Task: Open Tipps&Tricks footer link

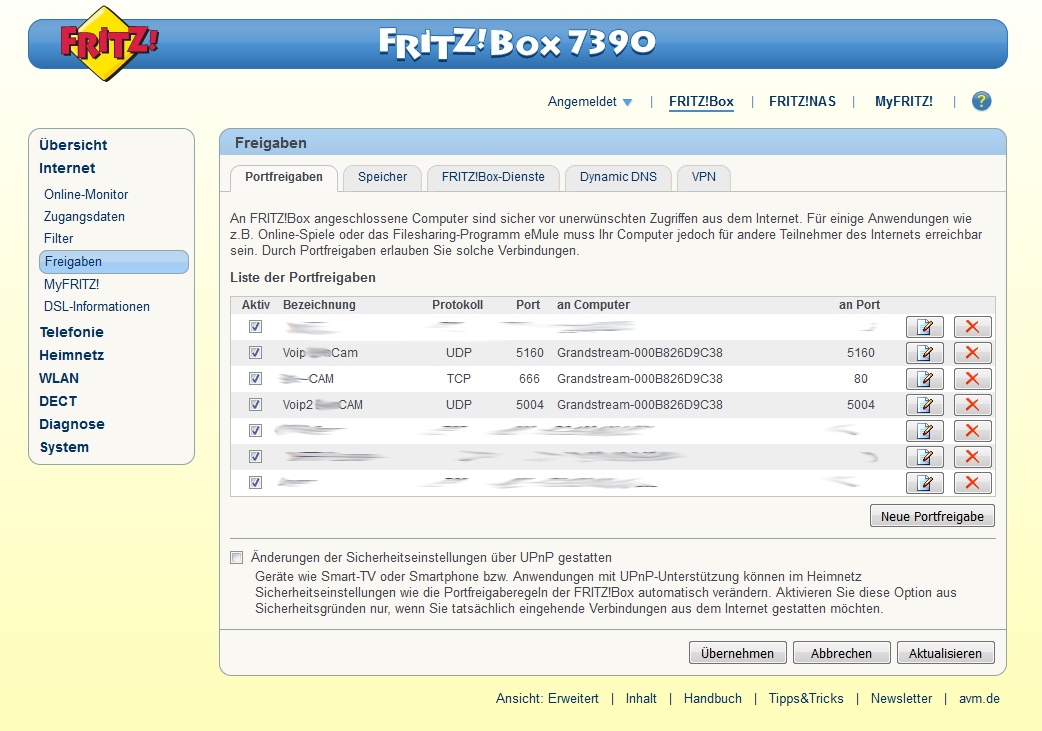Action: [x=806, y=698]
